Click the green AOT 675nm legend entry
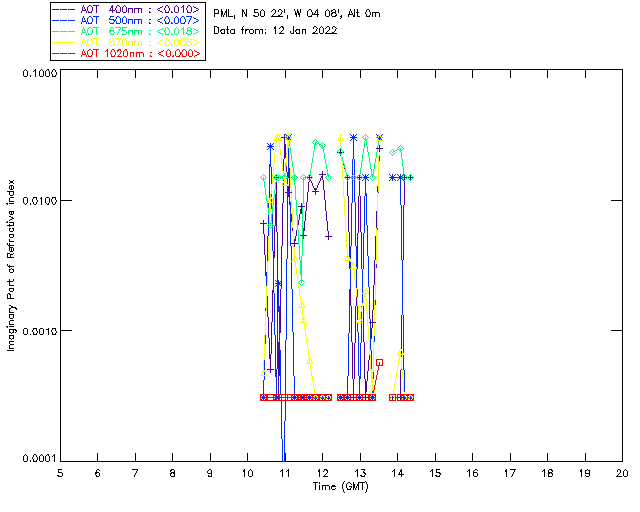The image size is (640, 512). click(x=127, y=31)
